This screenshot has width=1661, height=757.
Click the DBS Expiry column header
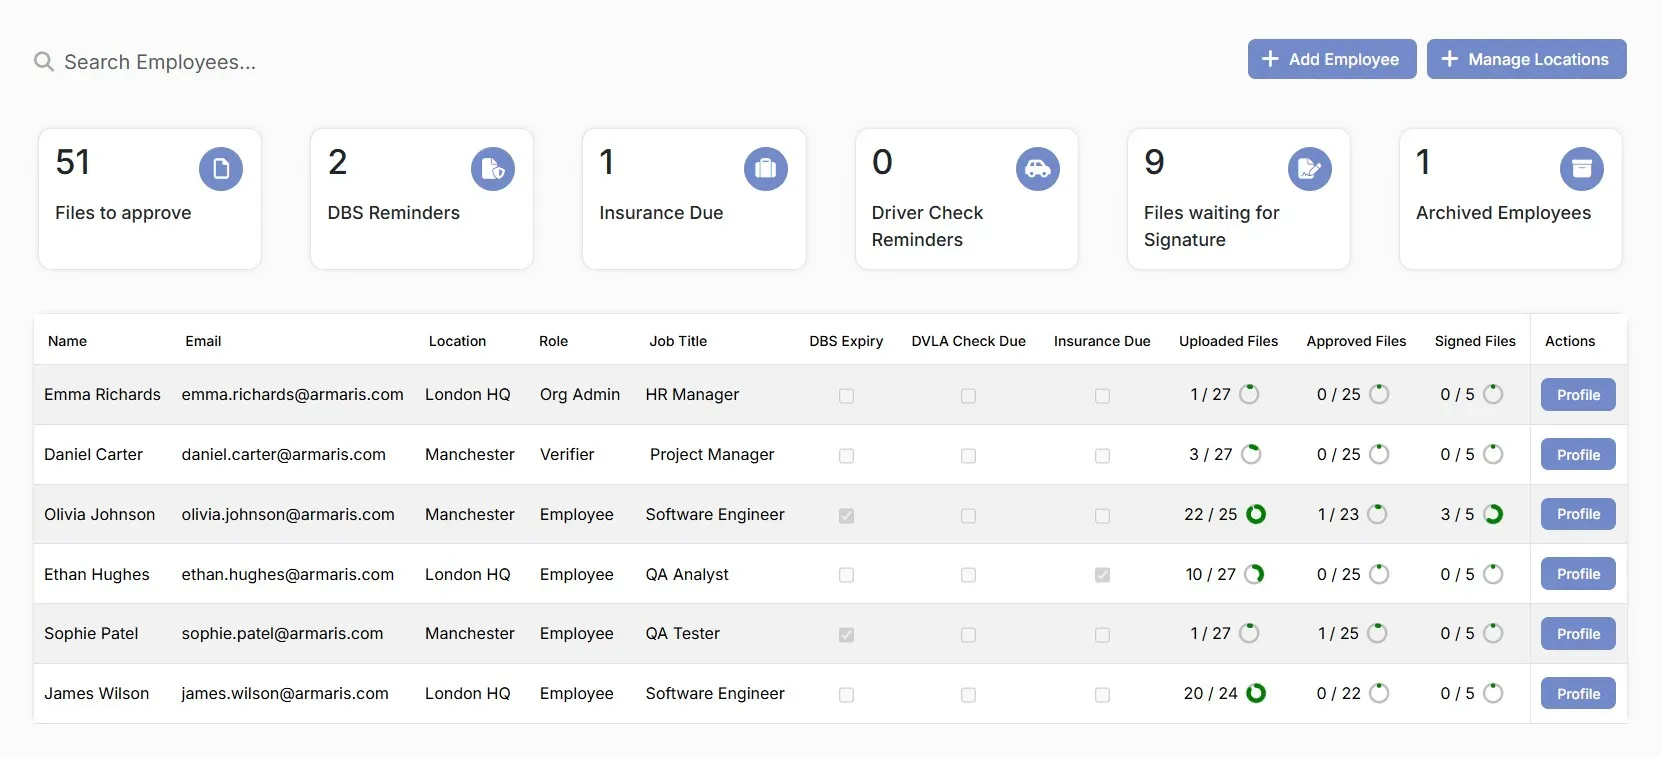[846, 341]
